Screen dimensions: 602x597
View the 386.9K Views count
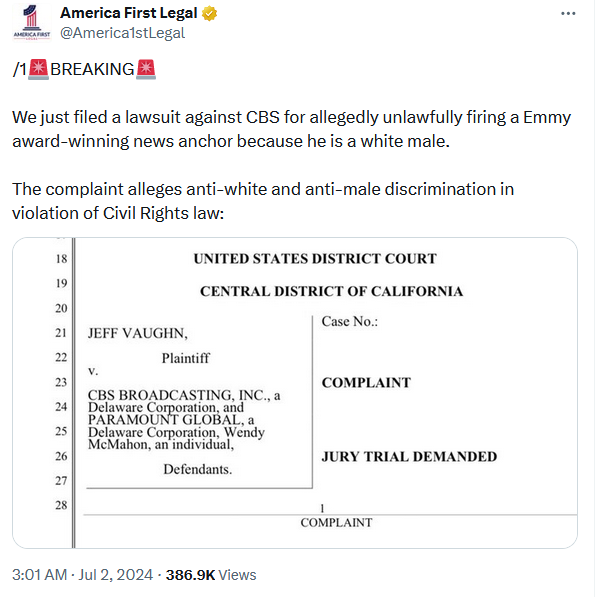point(211,575)
